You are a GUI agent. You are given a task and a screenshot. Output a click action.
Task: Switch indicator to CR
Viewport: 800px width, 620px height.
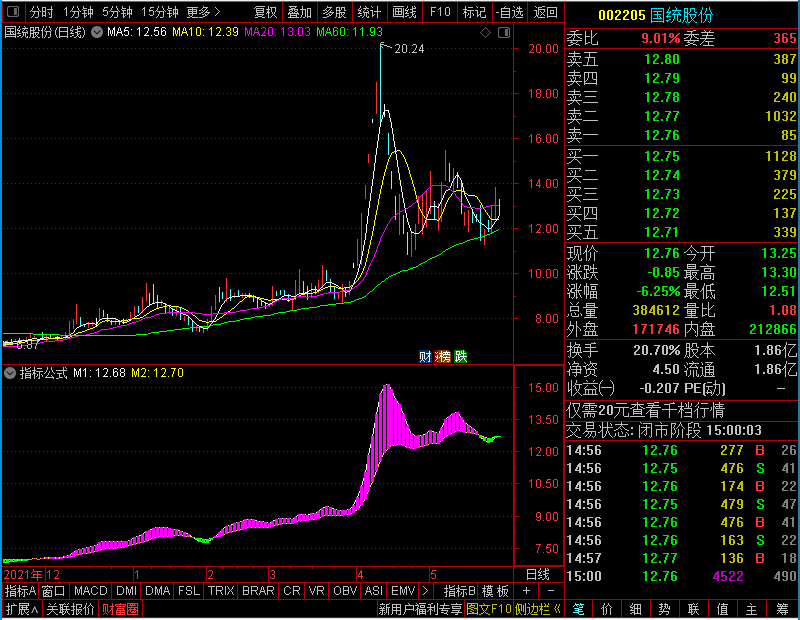[292, 591]
